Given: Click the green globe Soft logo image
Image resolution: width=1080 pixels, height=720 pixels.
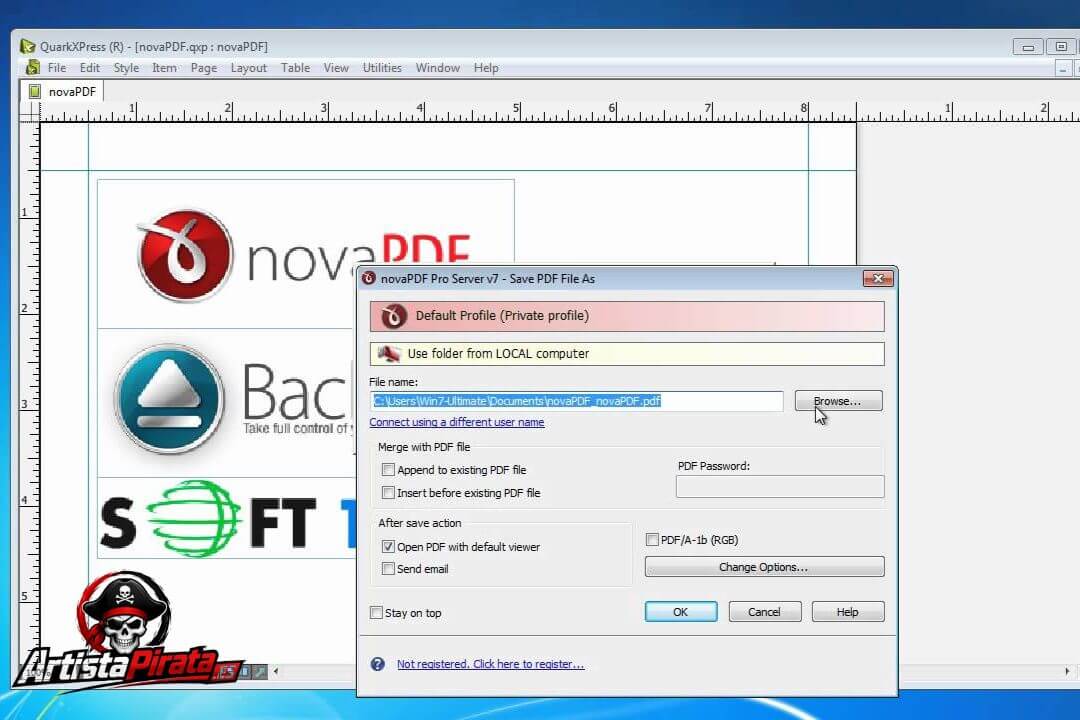Looking at the screenshot, I should [194, 518].
